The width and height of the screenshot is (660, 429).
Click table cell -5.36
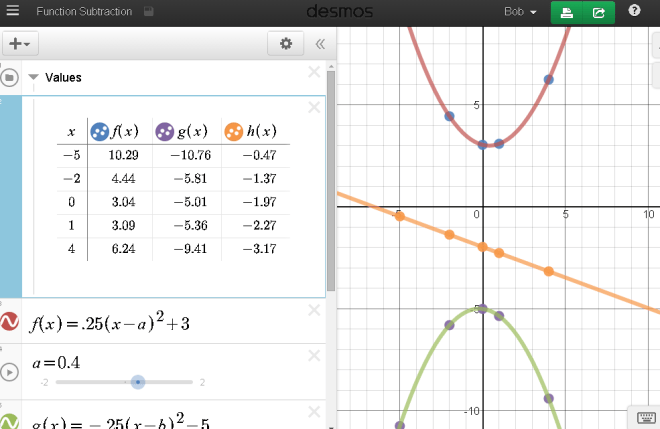tap(190, 226)
